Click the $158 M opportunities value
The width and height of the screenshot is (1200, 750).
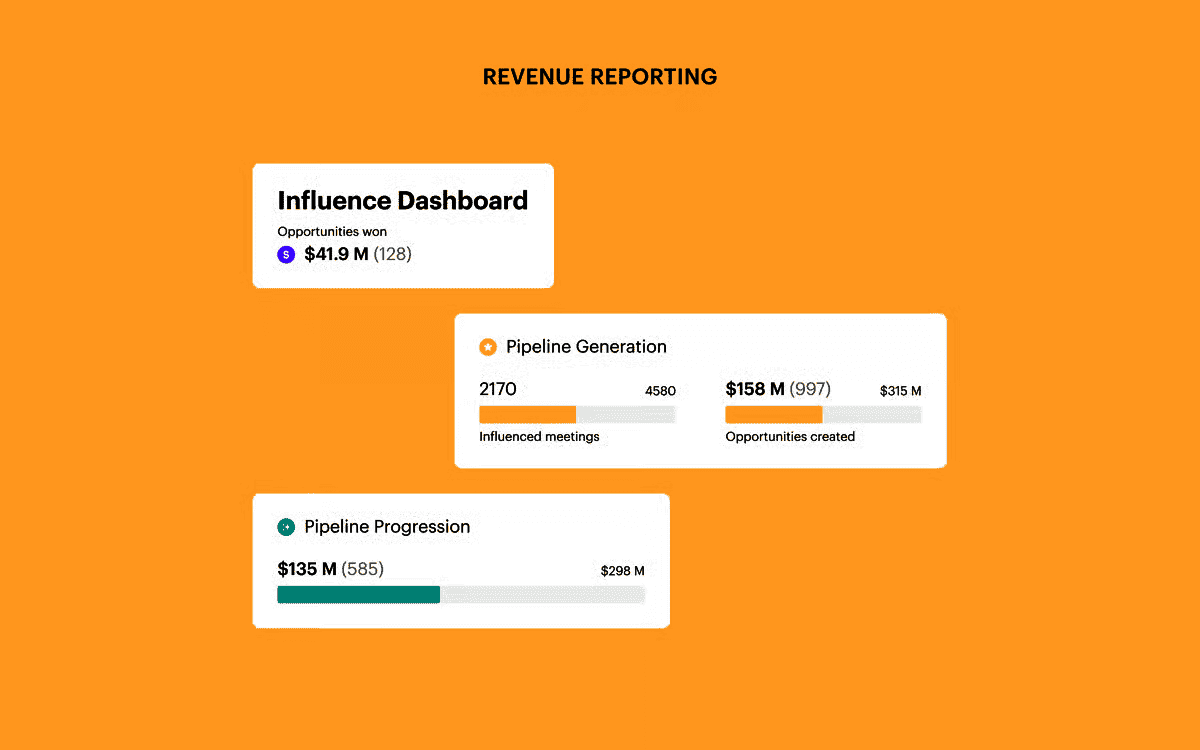(755, 389)
